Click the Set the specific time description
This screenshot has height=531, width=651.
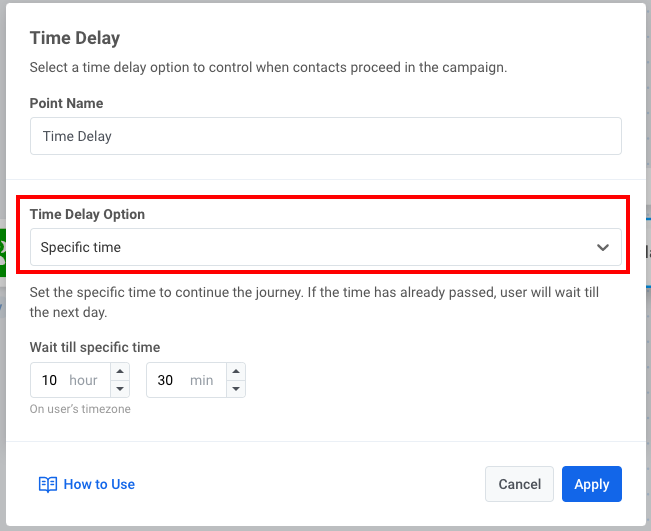click(x=314, y=302)
